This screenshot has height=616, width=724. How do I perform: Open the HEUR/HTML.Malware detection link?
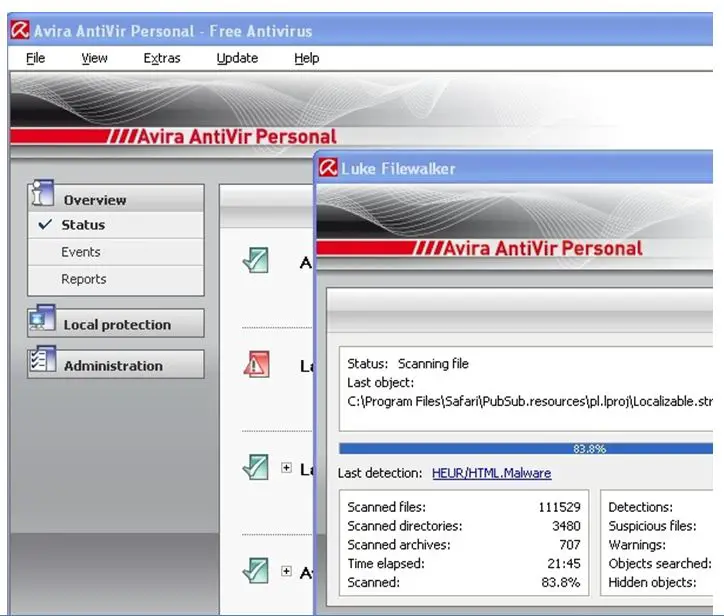491,473
